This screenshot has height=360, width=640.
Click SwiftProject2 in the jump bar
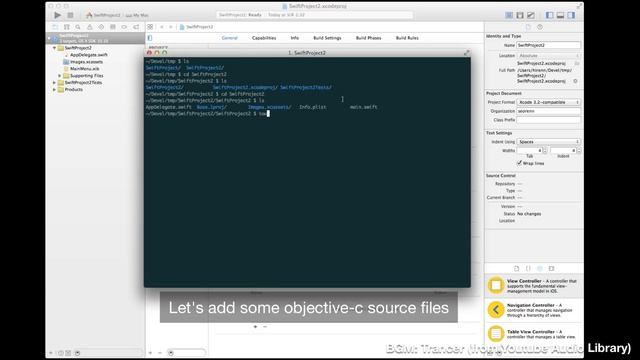pos(196,27)
